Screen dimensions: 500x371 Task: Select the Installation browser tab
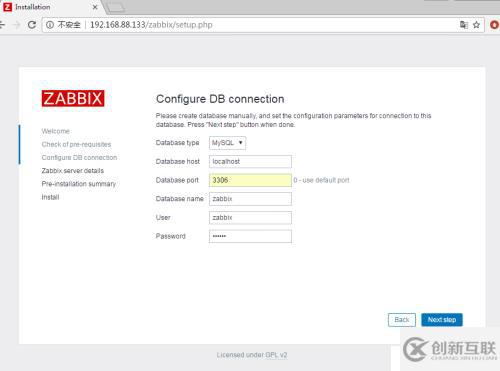[50, 7]
